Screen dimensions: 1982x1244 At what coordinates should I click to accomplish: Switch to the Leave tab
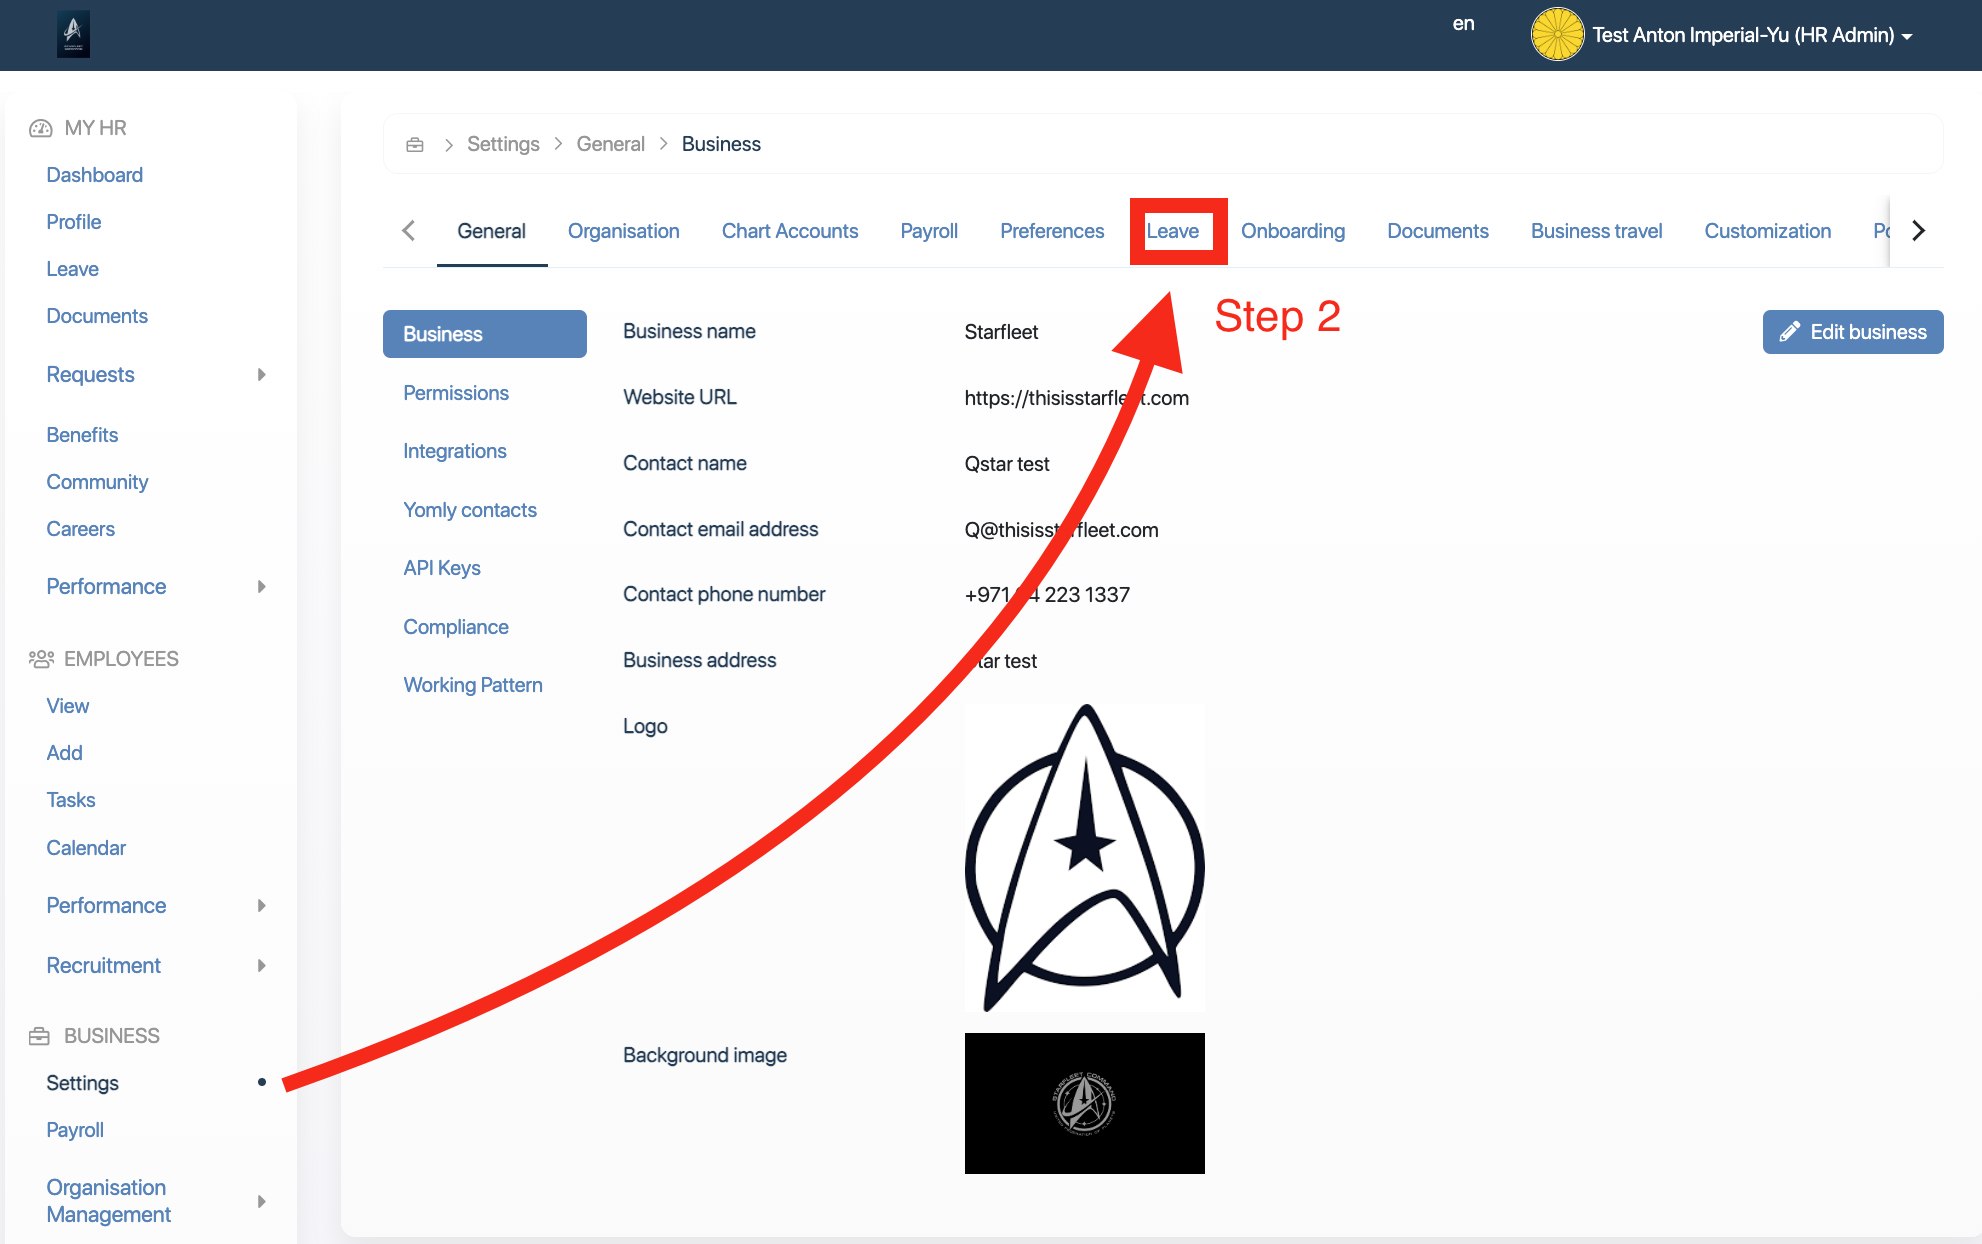[1172, 231]
